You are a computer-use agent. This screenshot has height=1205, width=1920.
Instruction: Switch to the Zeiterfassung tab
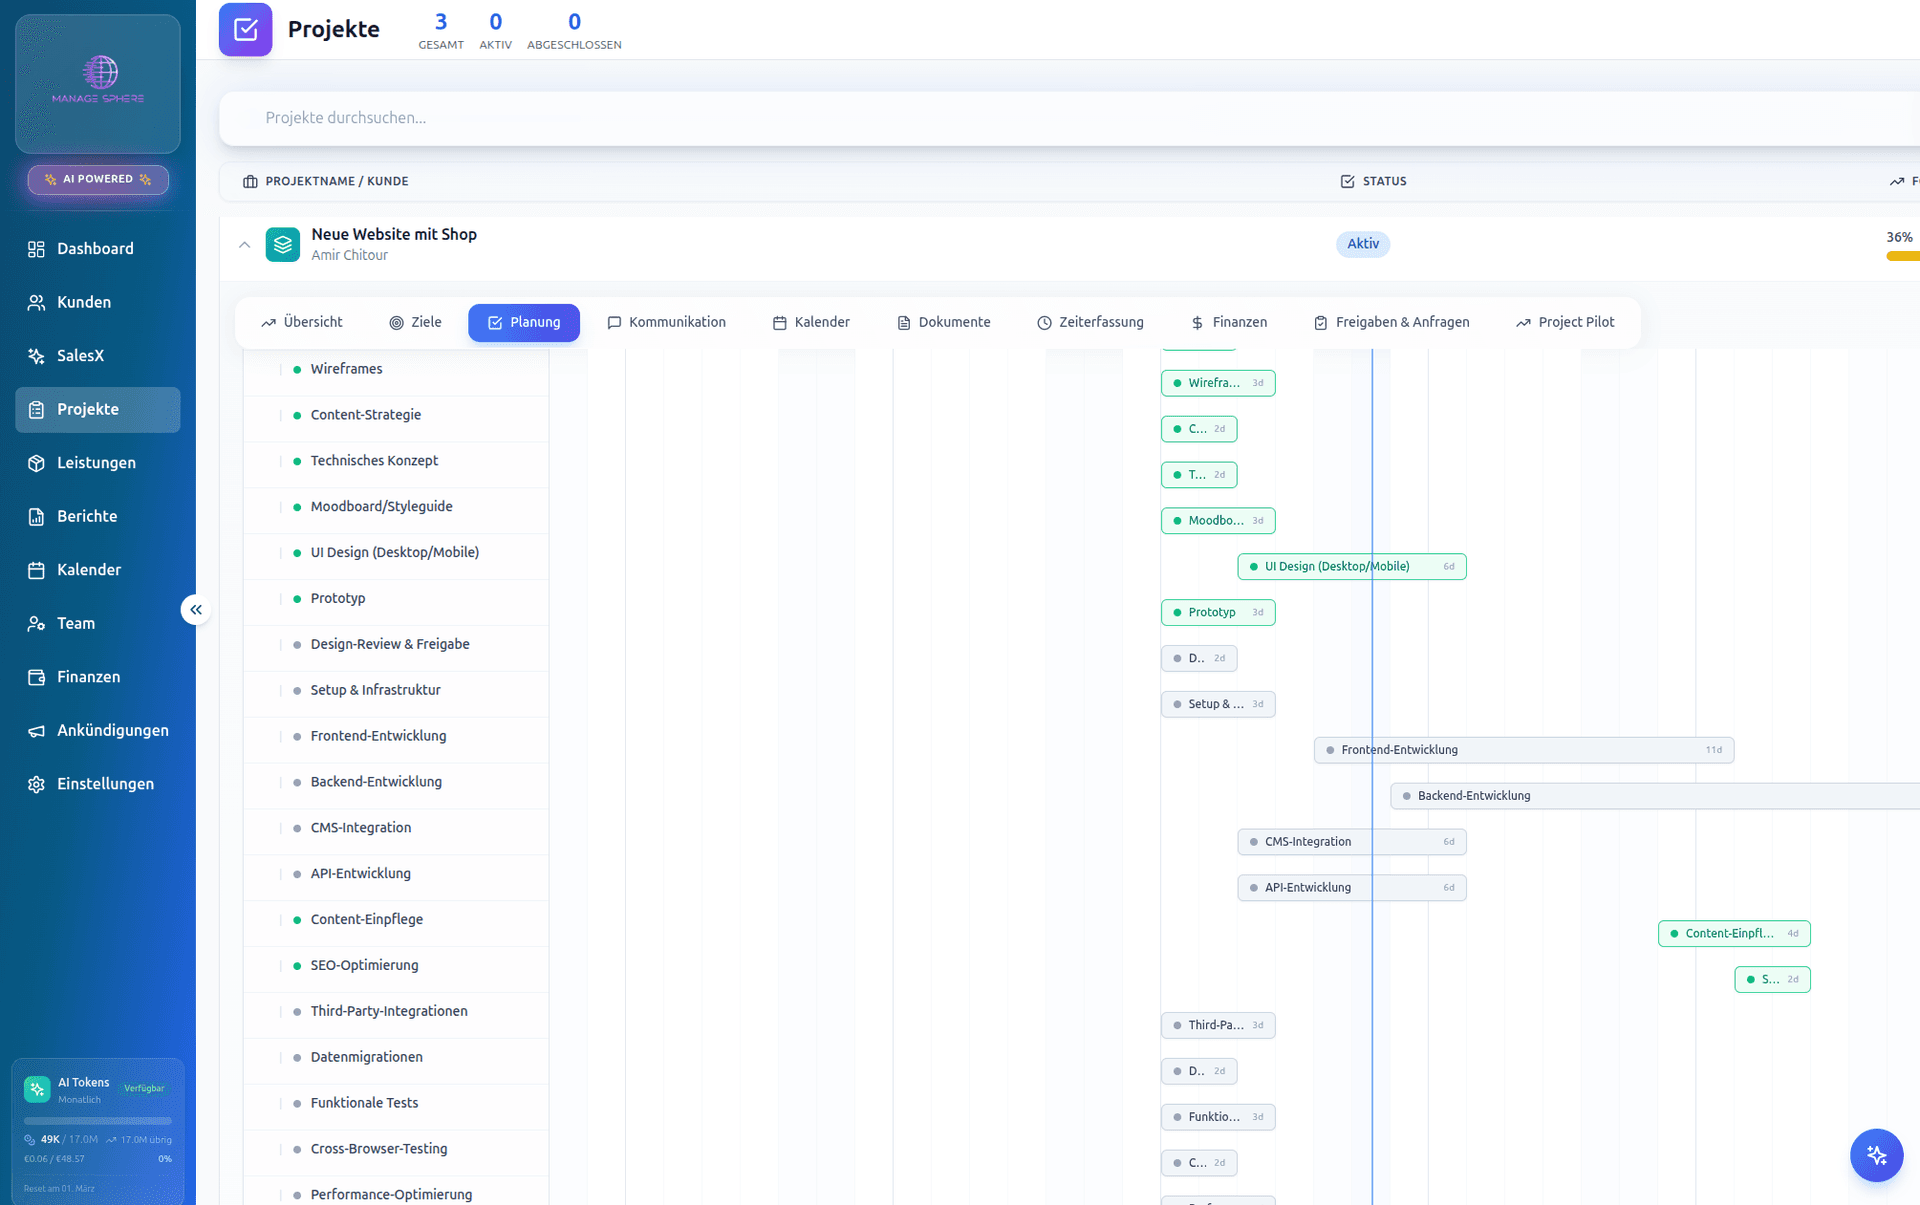tap(1090, 322)
